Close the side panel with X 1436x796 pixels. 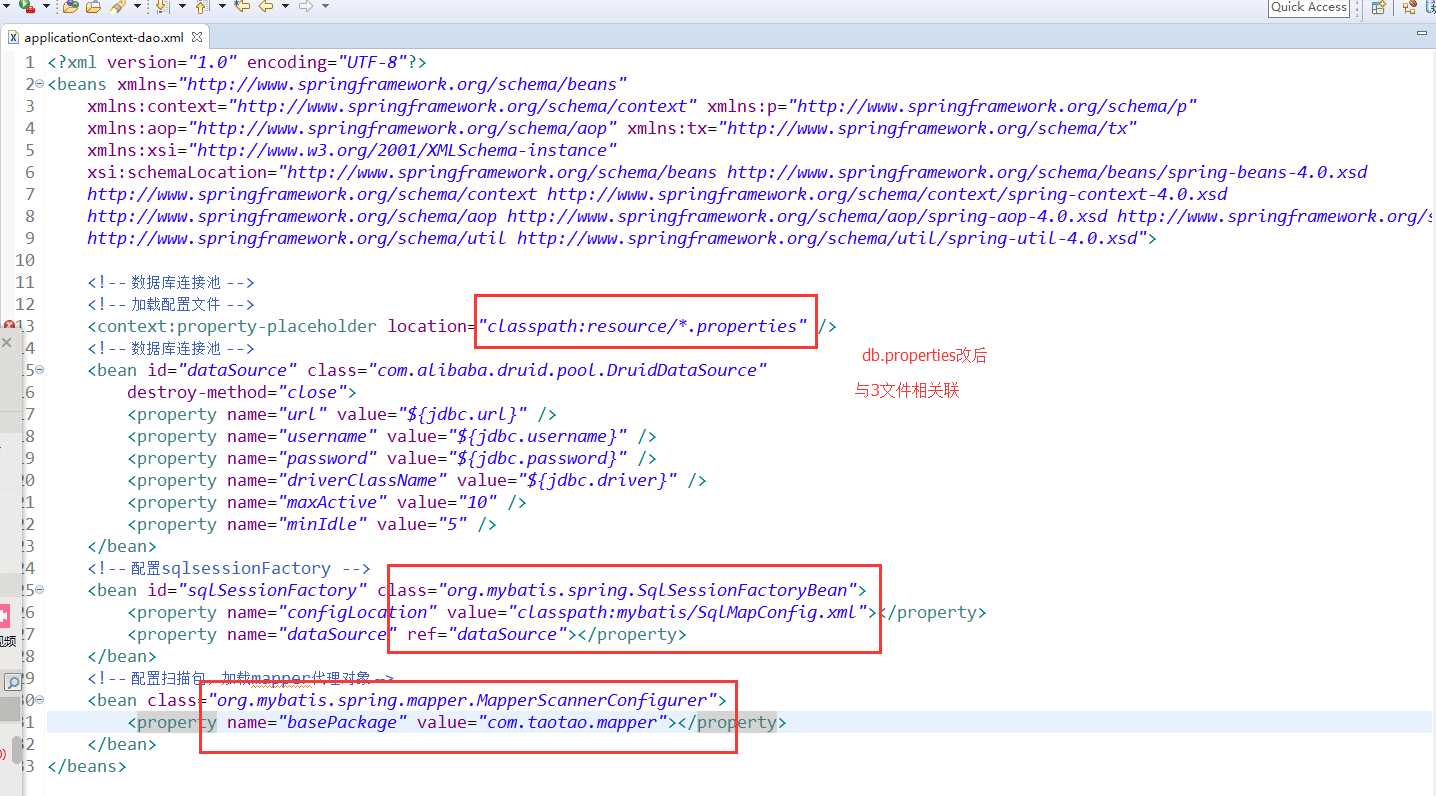point(5,342)
